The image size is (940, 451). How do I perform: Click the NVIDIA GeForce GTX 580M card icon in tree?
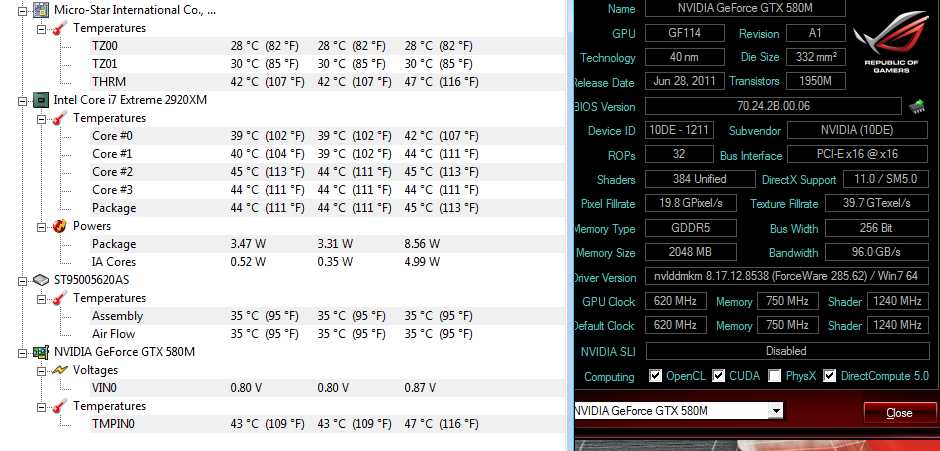(x=41, y=352)
